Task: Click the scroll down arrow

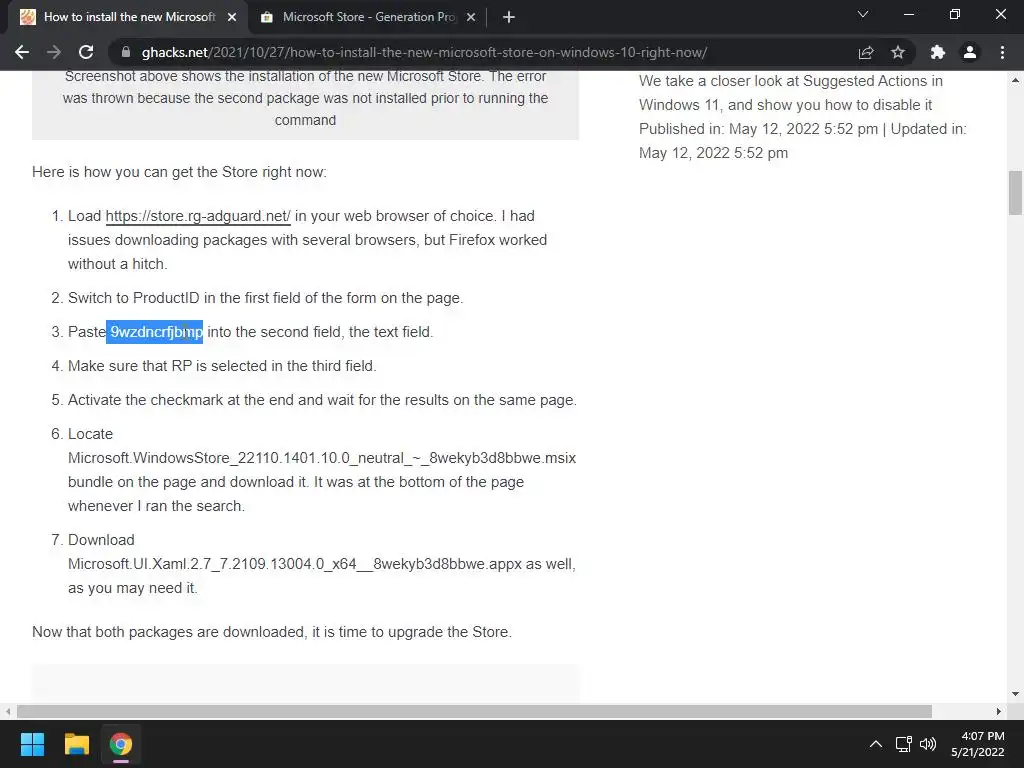Action: pos(1016,694)
